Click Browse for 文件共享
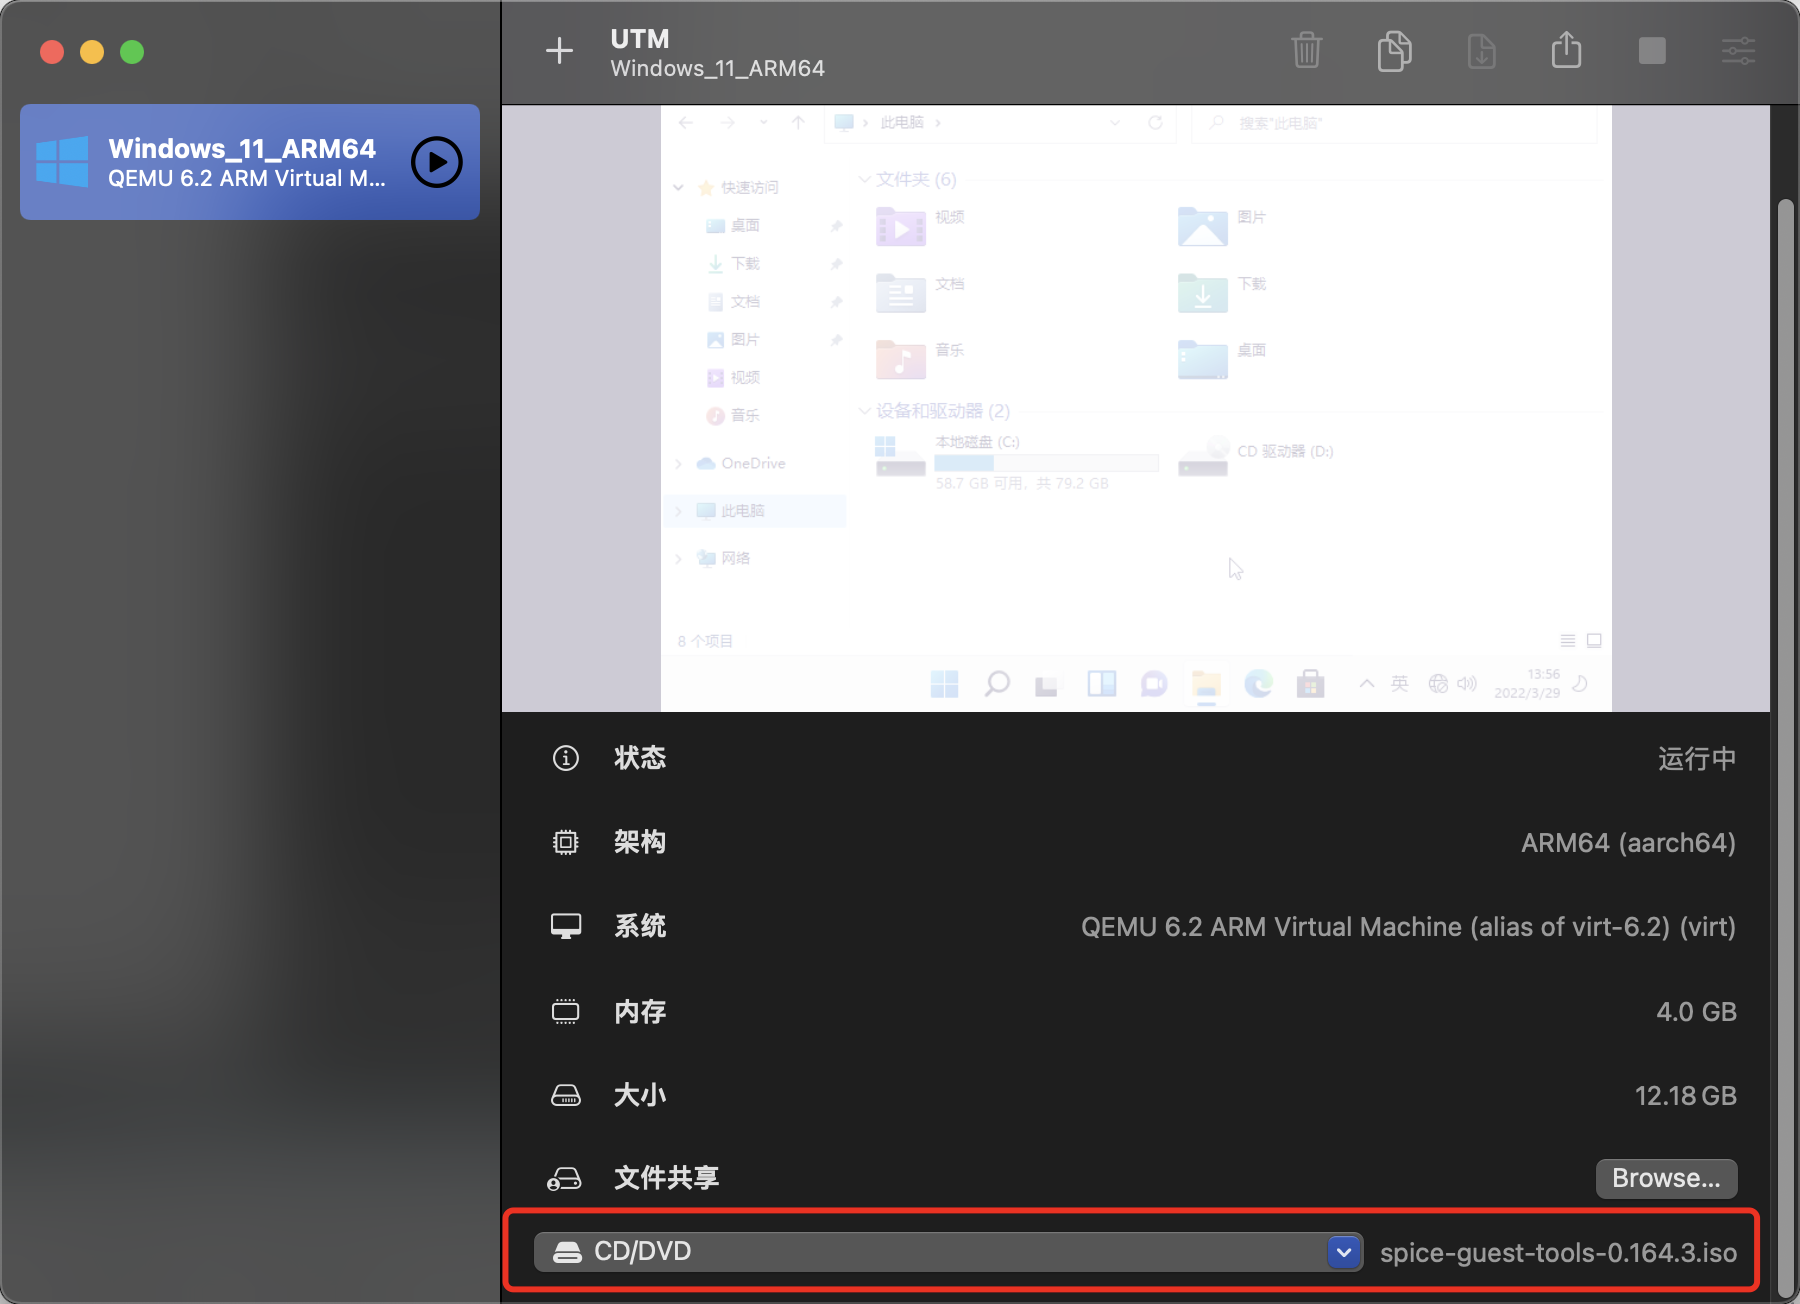Screen dimensions: 1800x1304 pyautogui.click(x=1664, y=1178)
